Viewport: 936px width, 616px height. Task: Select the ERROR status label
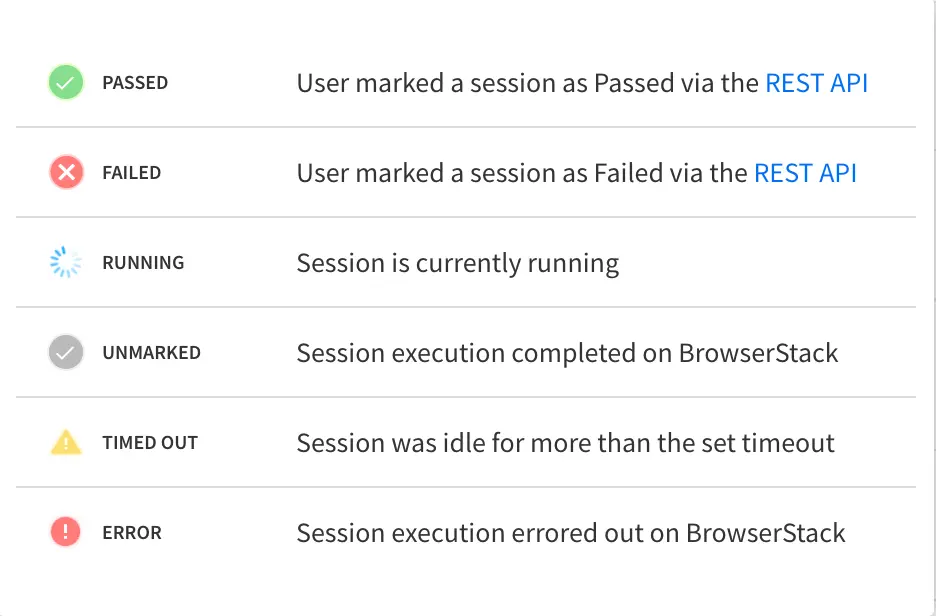click(131, 533)
